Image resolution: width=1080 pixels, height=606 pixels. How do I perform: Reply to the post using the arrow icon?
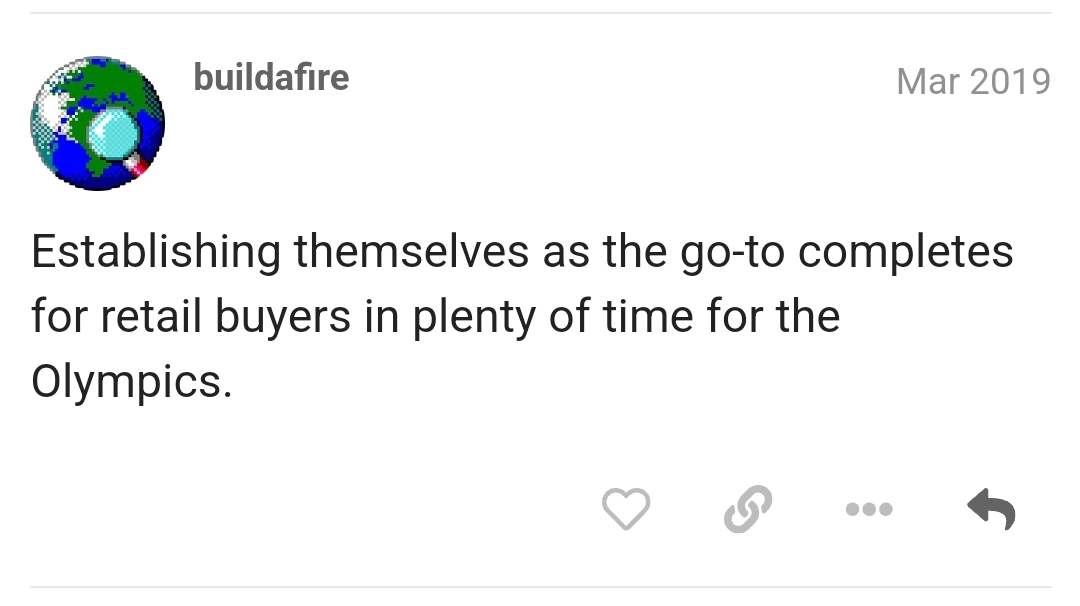991,510
